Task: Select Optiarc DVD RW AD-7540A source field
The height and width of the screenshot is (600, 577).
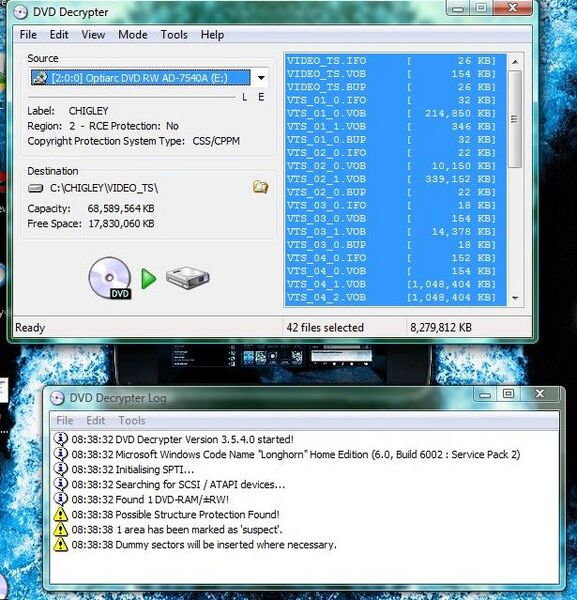Action: pos(141,78)
